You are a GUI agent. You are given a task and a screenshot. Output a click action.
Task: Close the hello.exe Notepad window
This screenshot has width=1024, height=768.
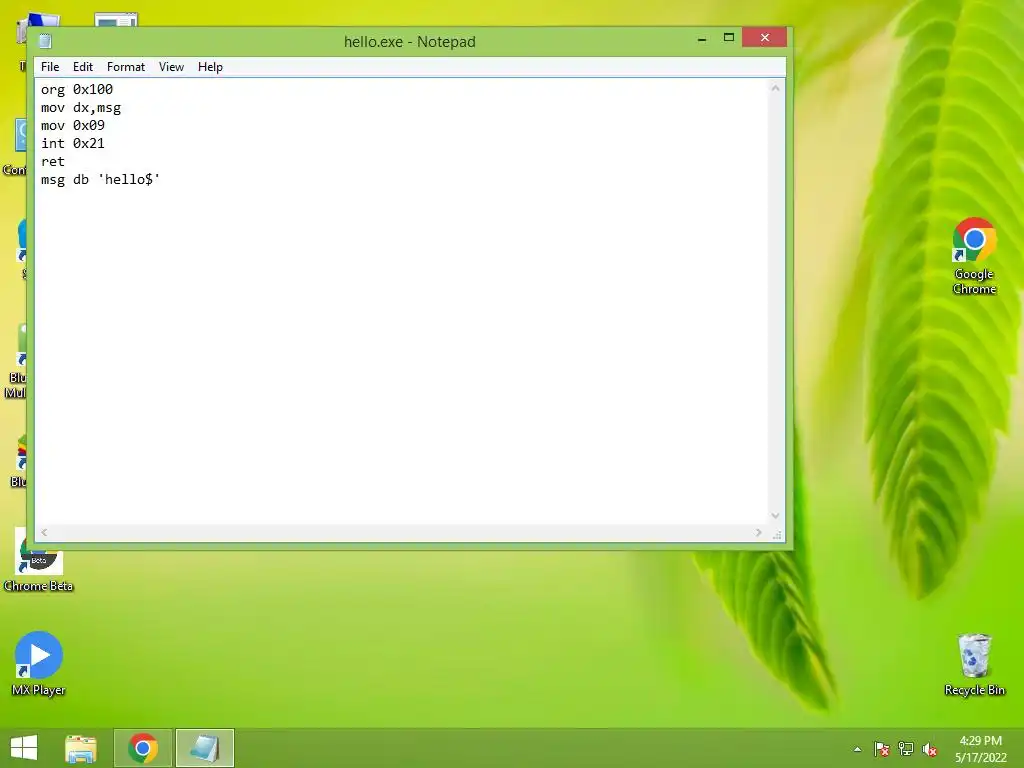point(764,38)
